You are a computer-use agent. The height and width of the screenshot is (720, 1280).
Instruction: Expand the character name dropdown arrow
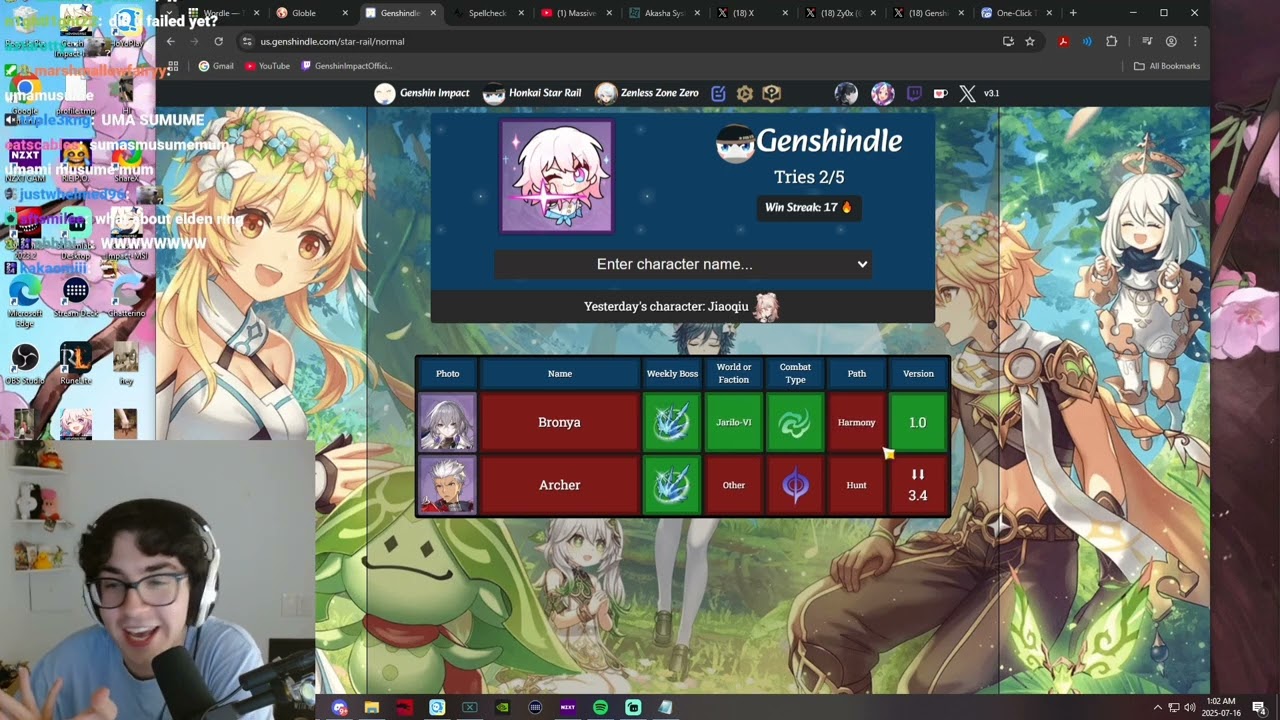862,264
